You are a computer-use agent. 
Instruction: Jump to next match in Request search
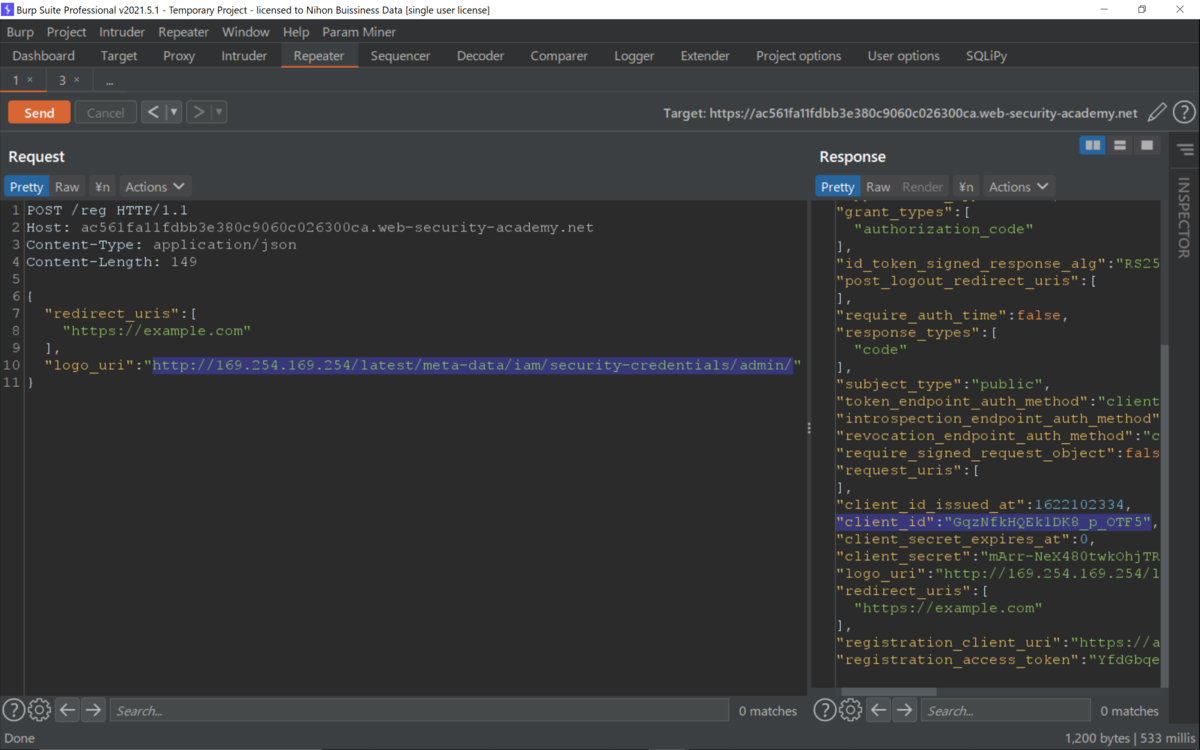click(x=93, y=710)
